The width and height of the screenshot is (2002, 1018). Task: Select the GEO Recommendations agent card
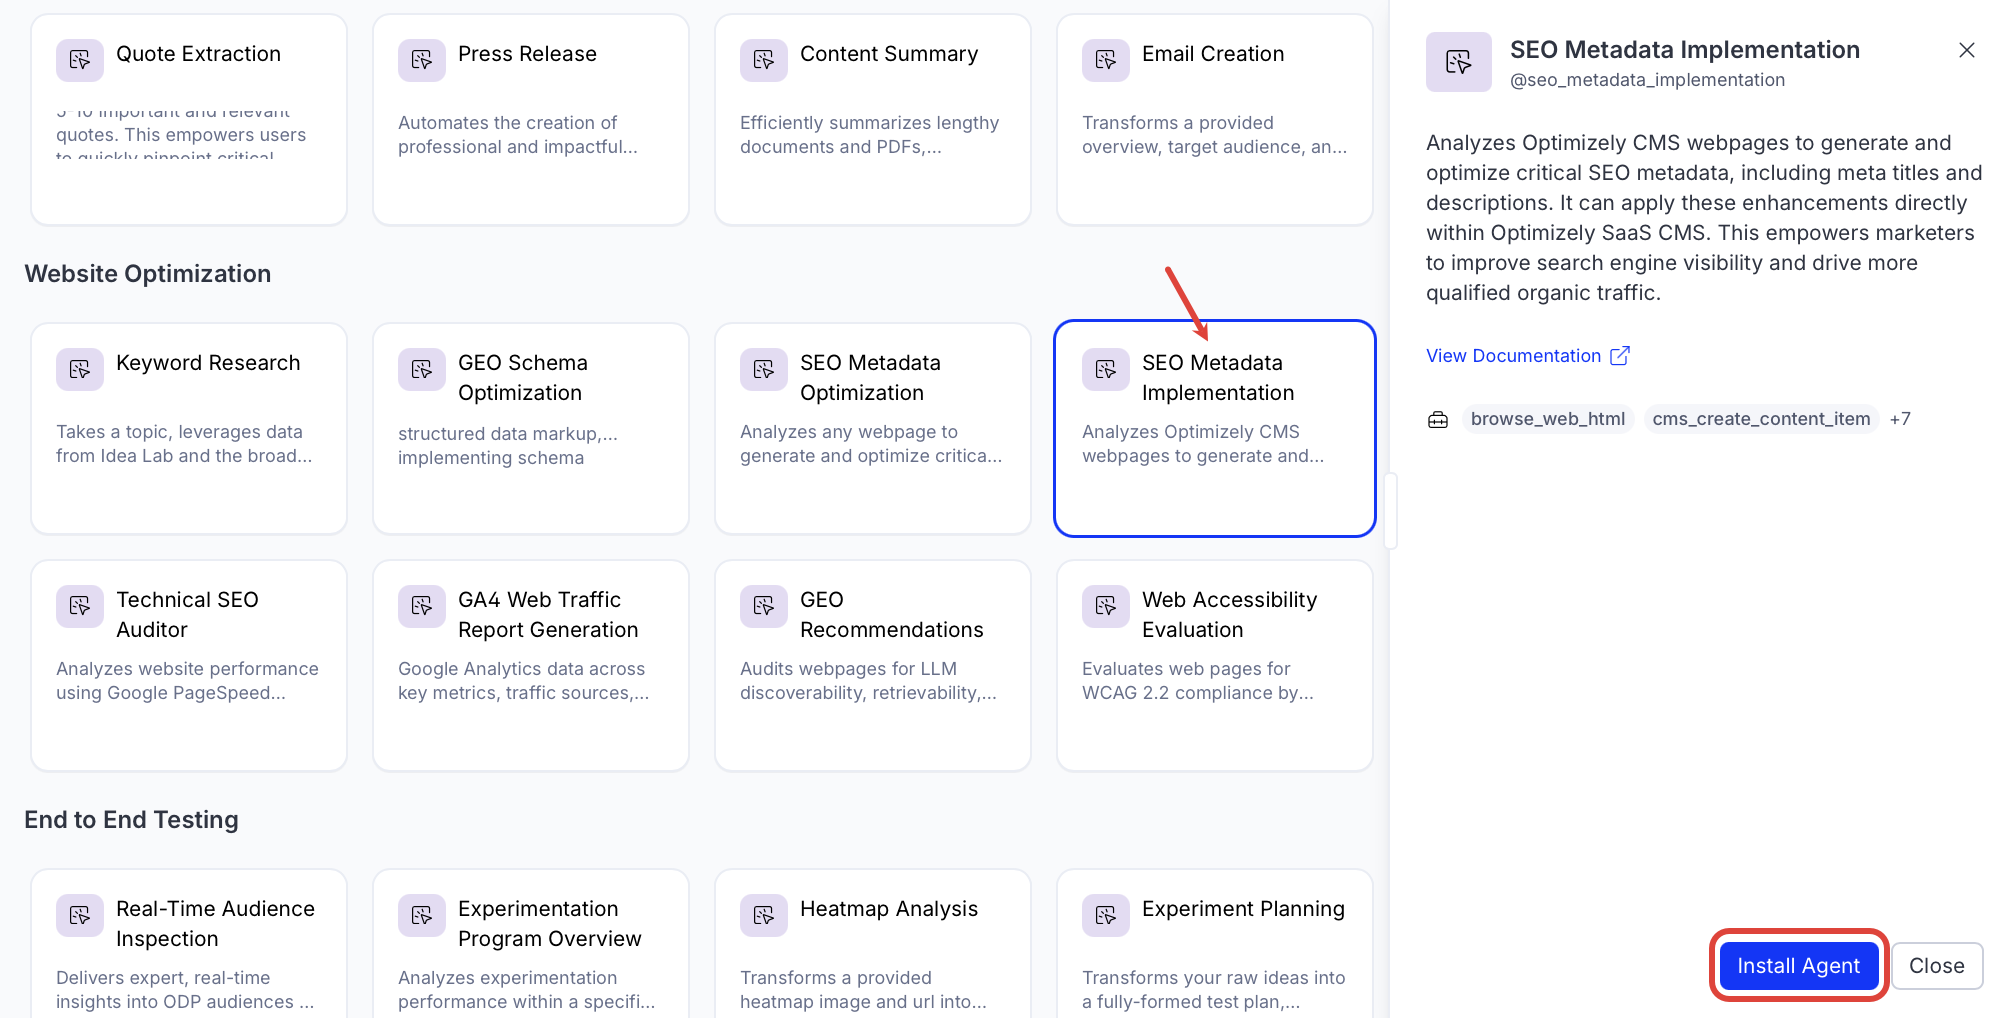coord(872,665)
